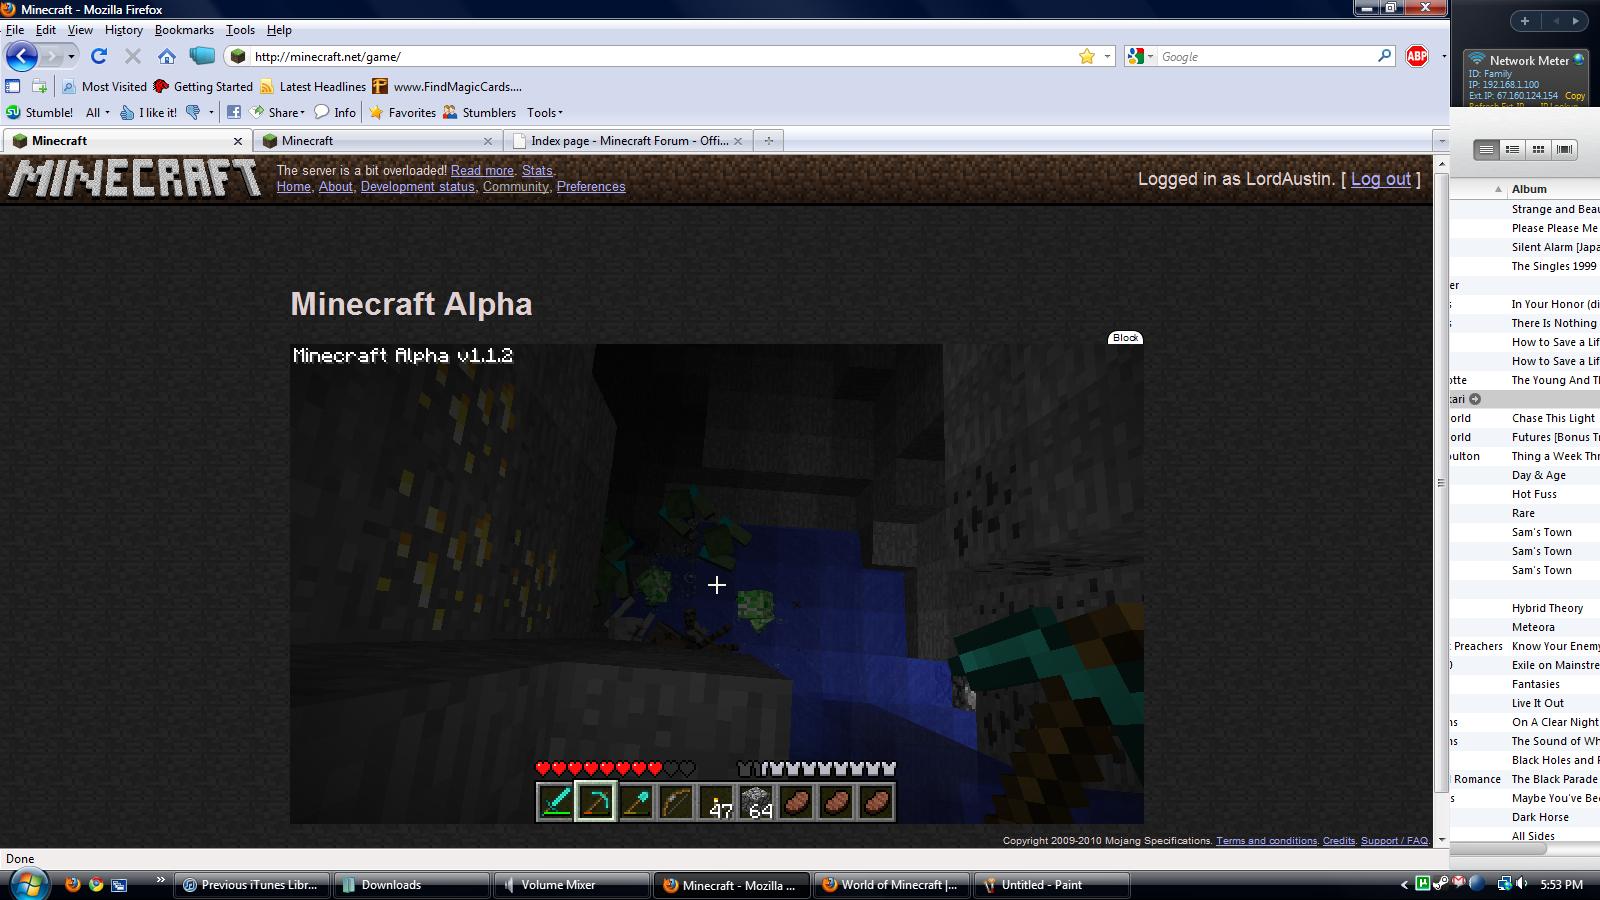The width and height of the screenshot is (1600, 900).
Task: Open the Read more link
Action: coord(482,171)
